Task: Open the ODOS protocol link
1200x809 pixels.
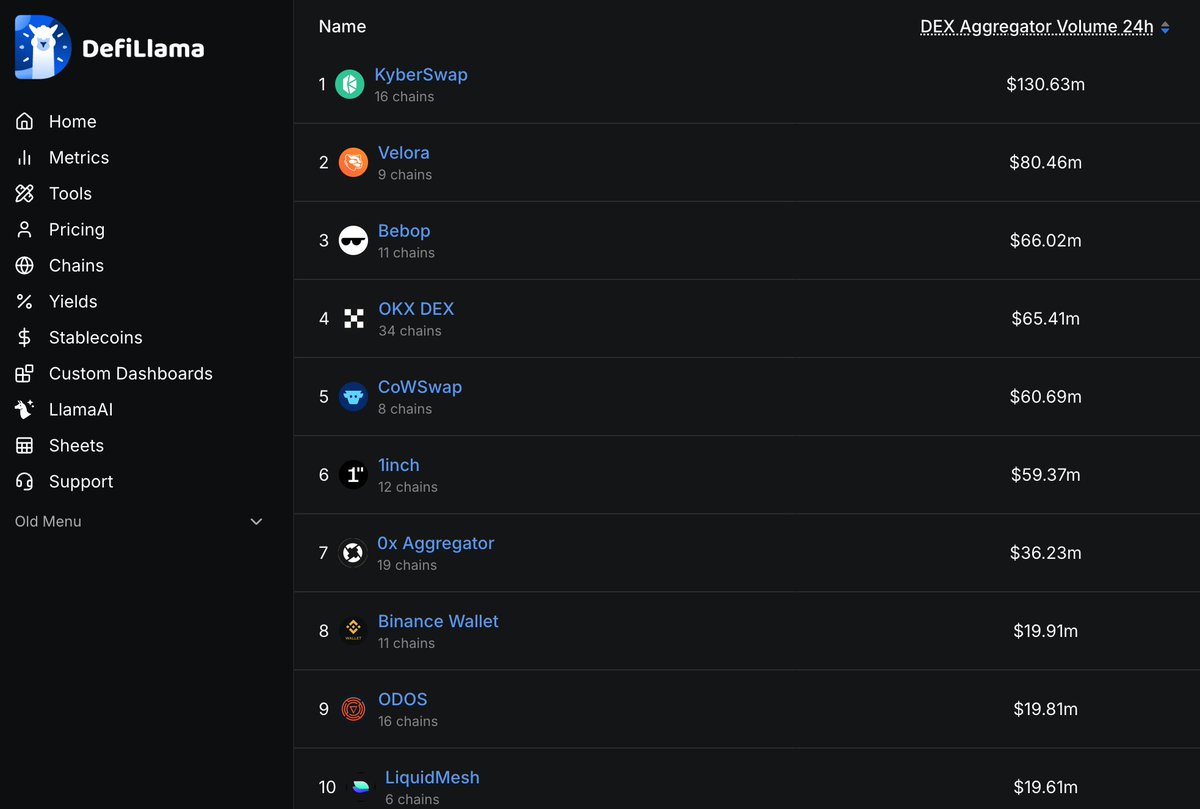Action: click(403, 698)
